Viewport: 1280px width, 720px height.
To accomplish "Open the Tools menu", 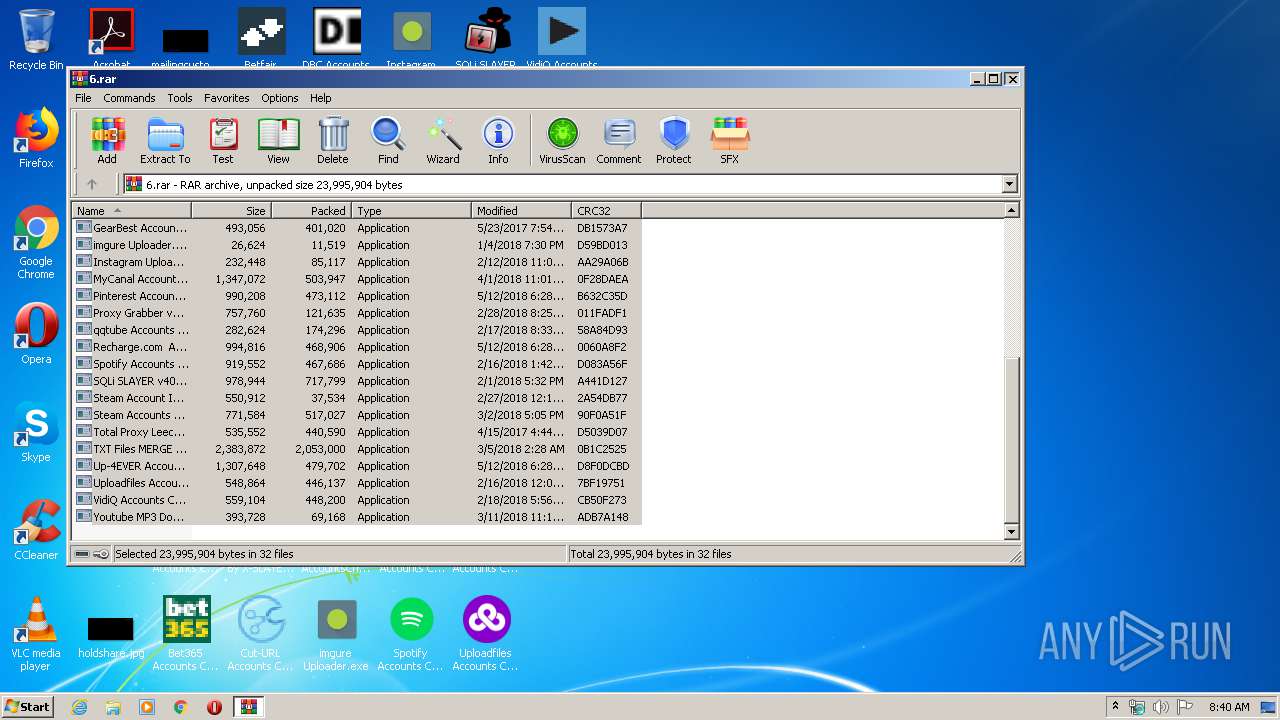I will 180,98.
